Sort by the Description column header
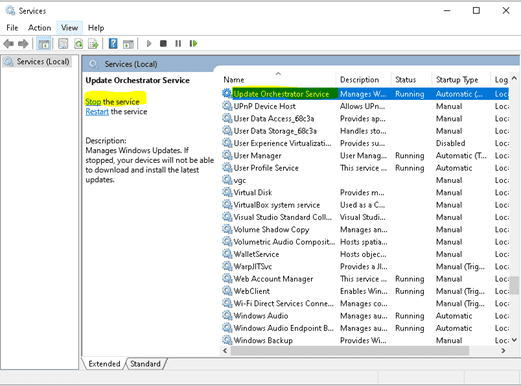Image resolution: width=521 pixels, height=386 pixels. [363, 80]
